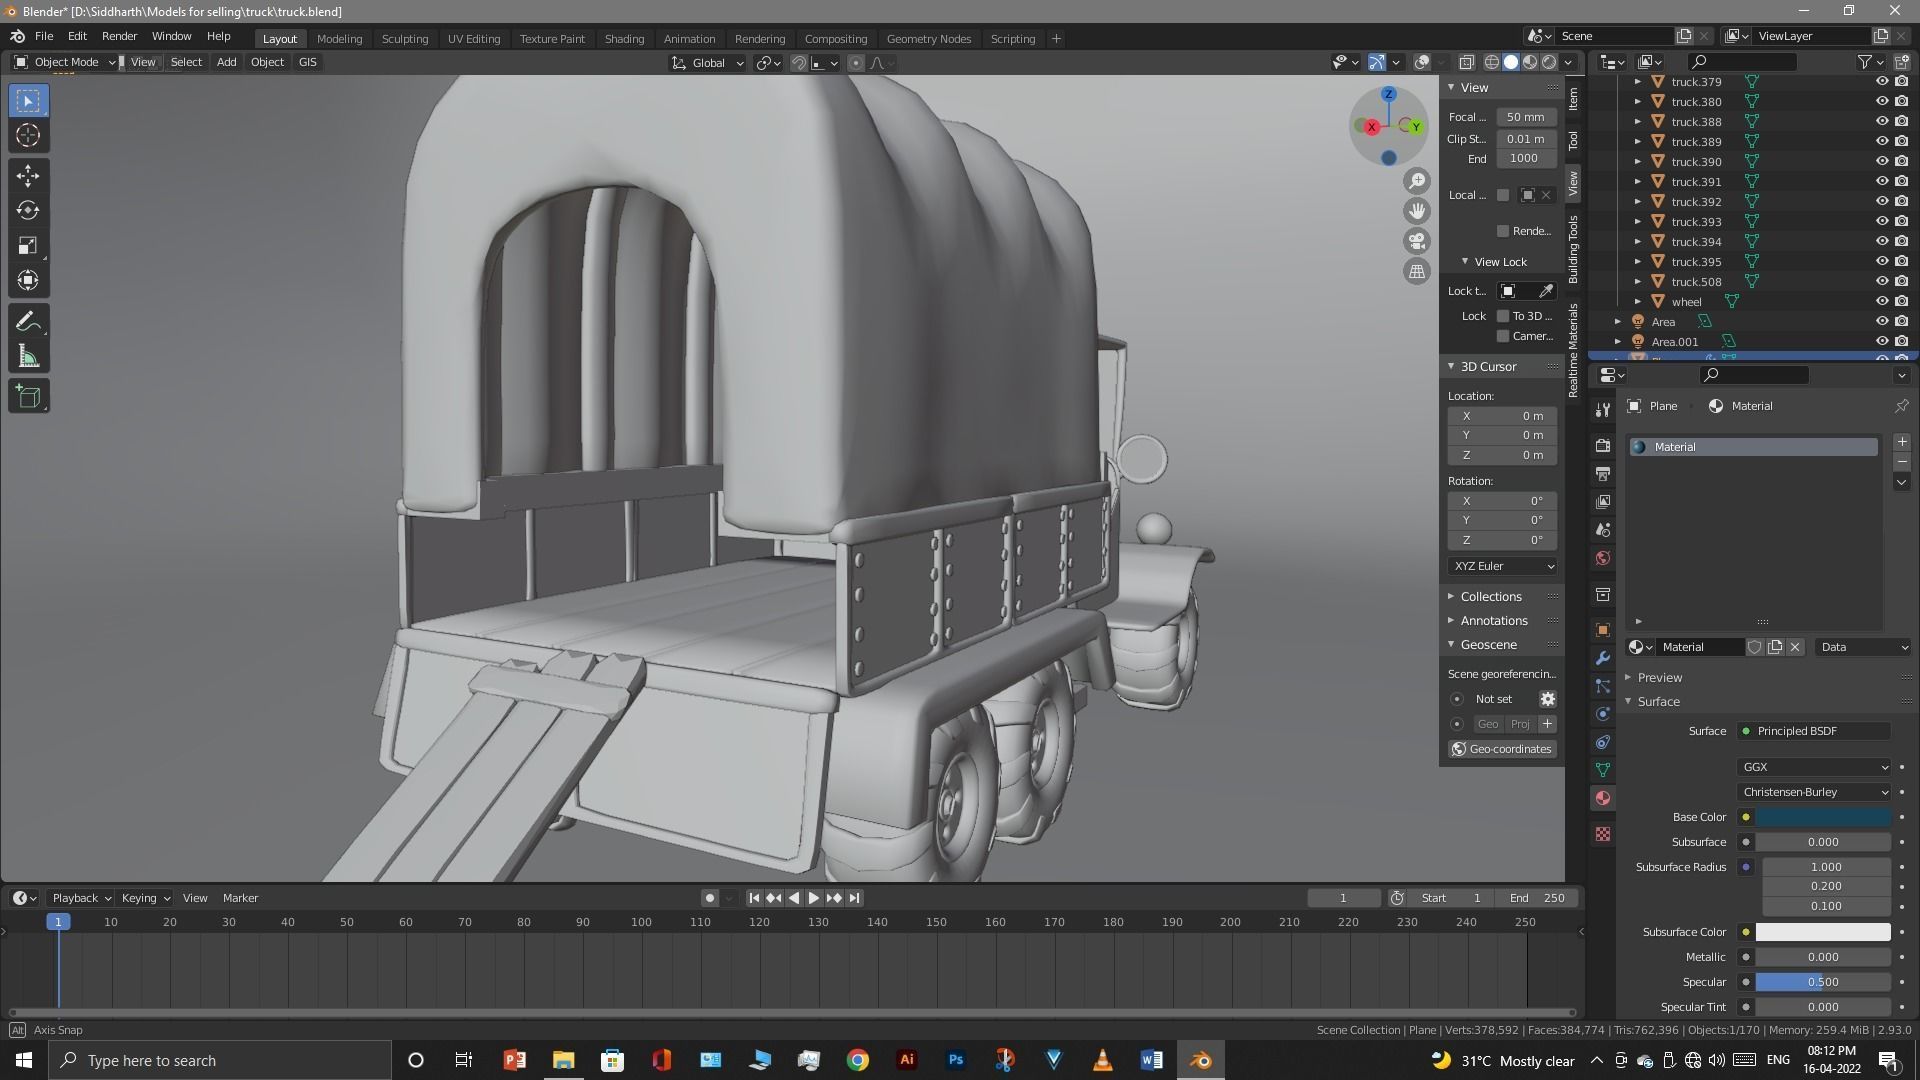The image size is (1920, 1080).
Task: Select the Add Cube tool
Action: pyautogui.click(x=28, y=397)
